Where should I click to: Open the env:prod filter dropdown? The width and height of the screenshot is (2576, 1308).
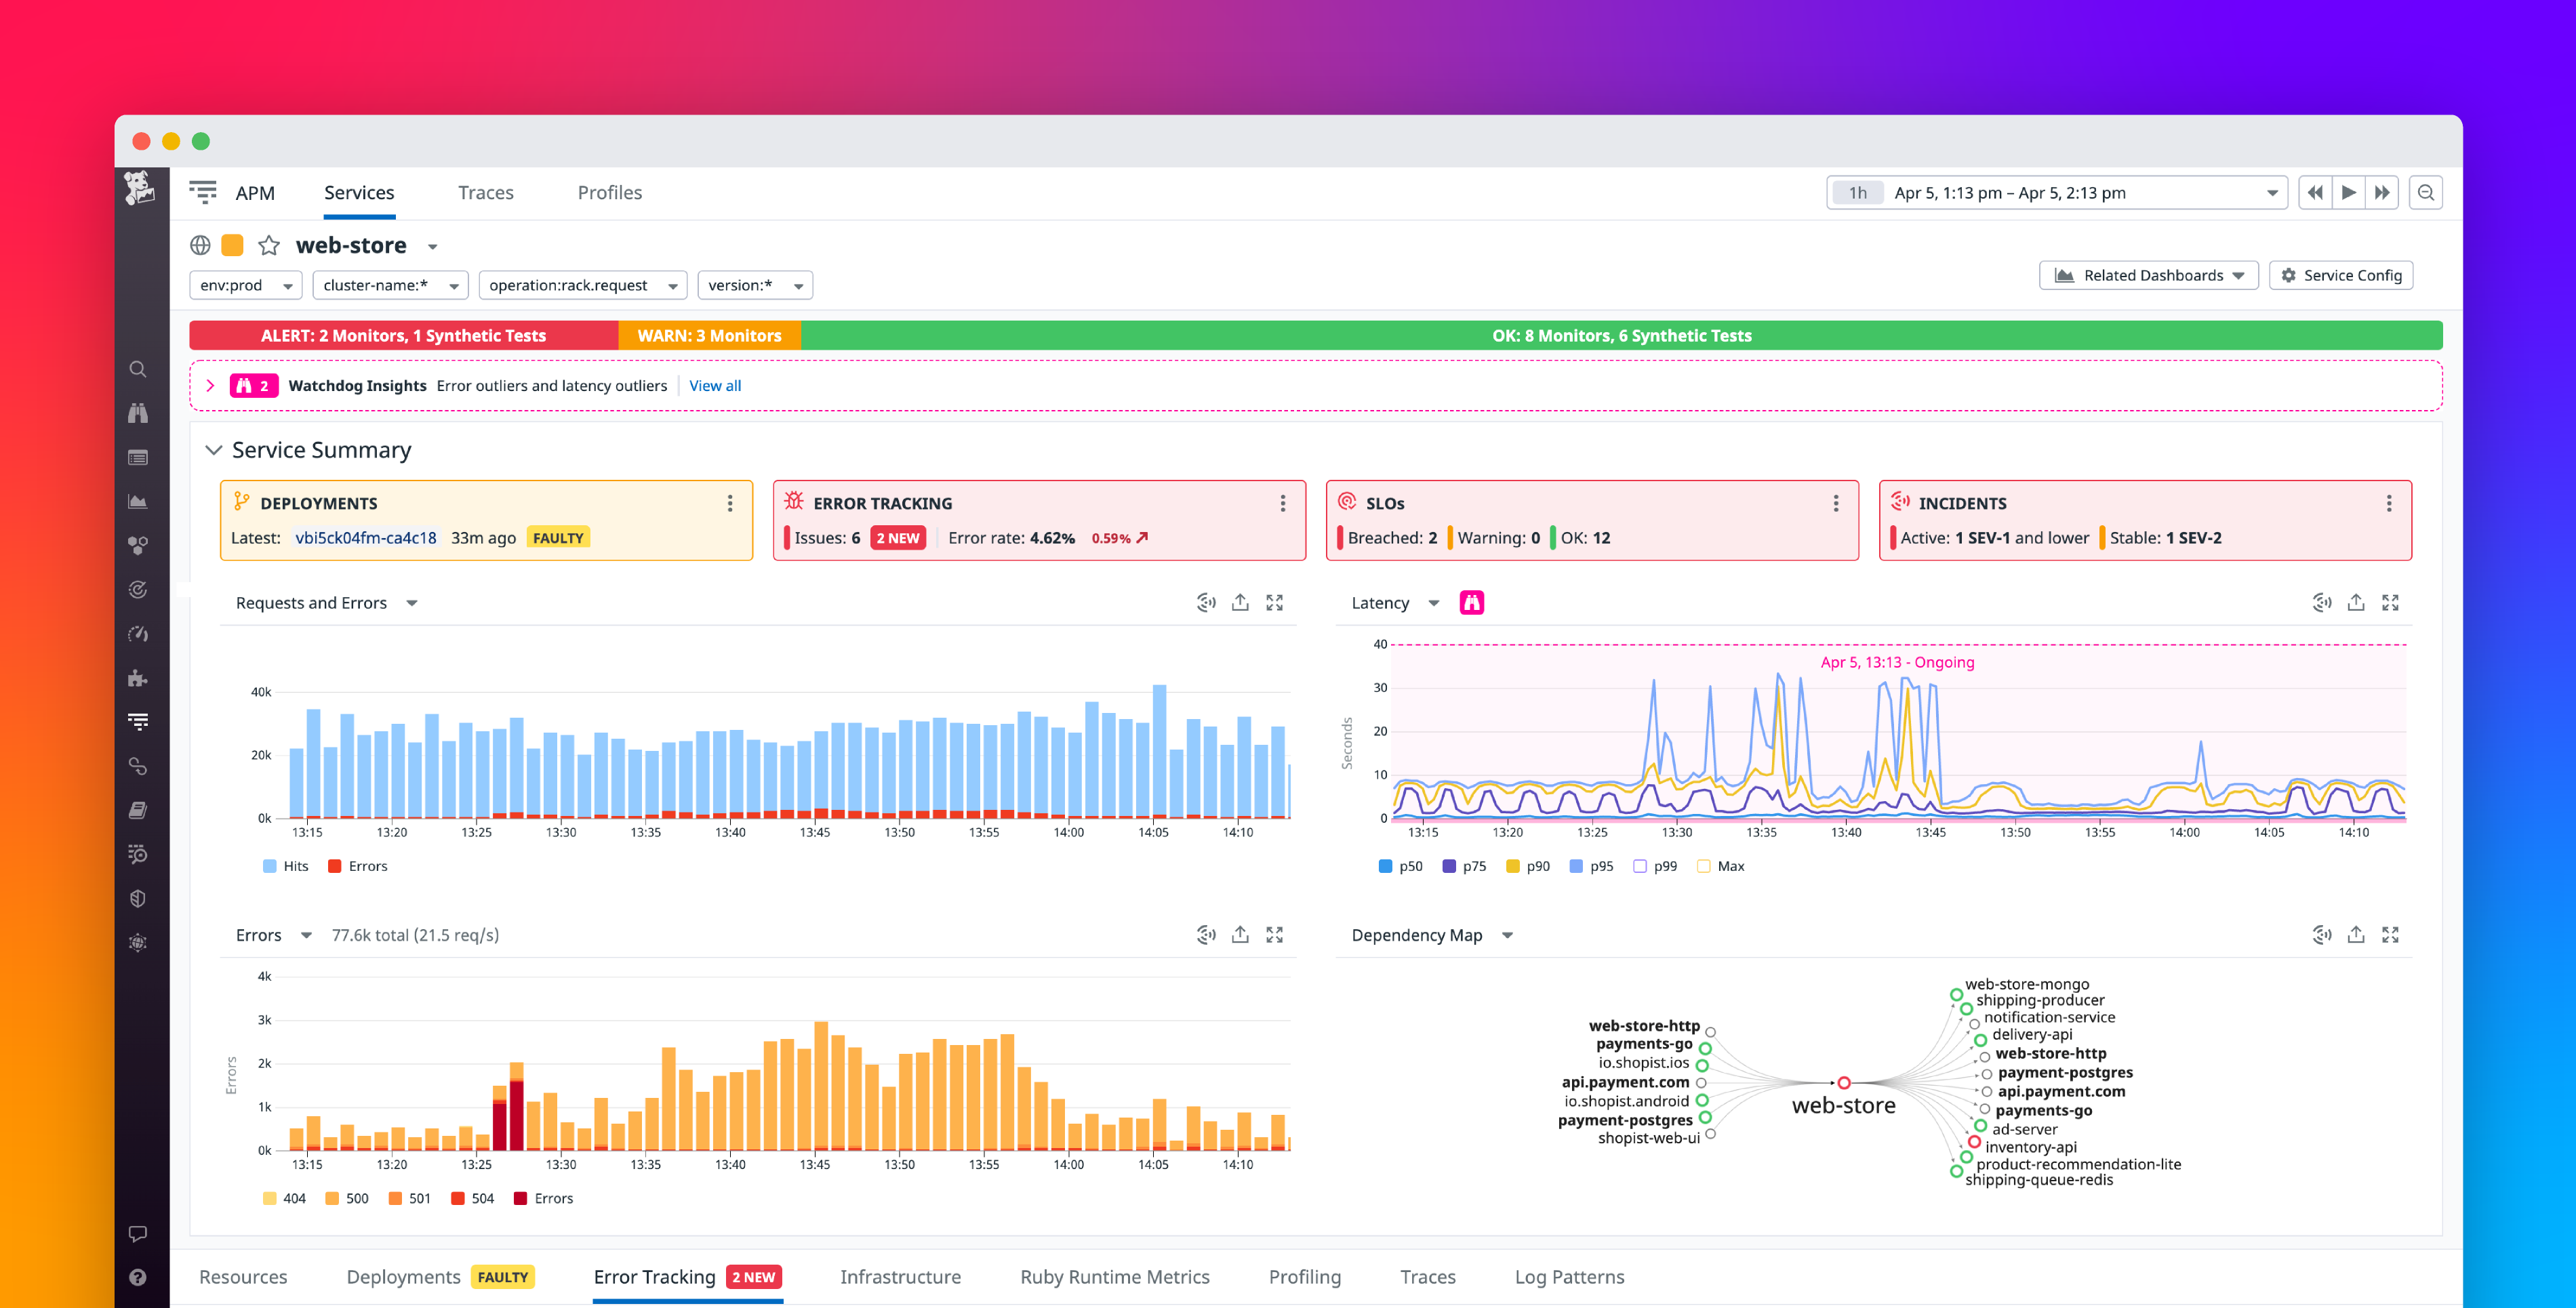[245, 285]
